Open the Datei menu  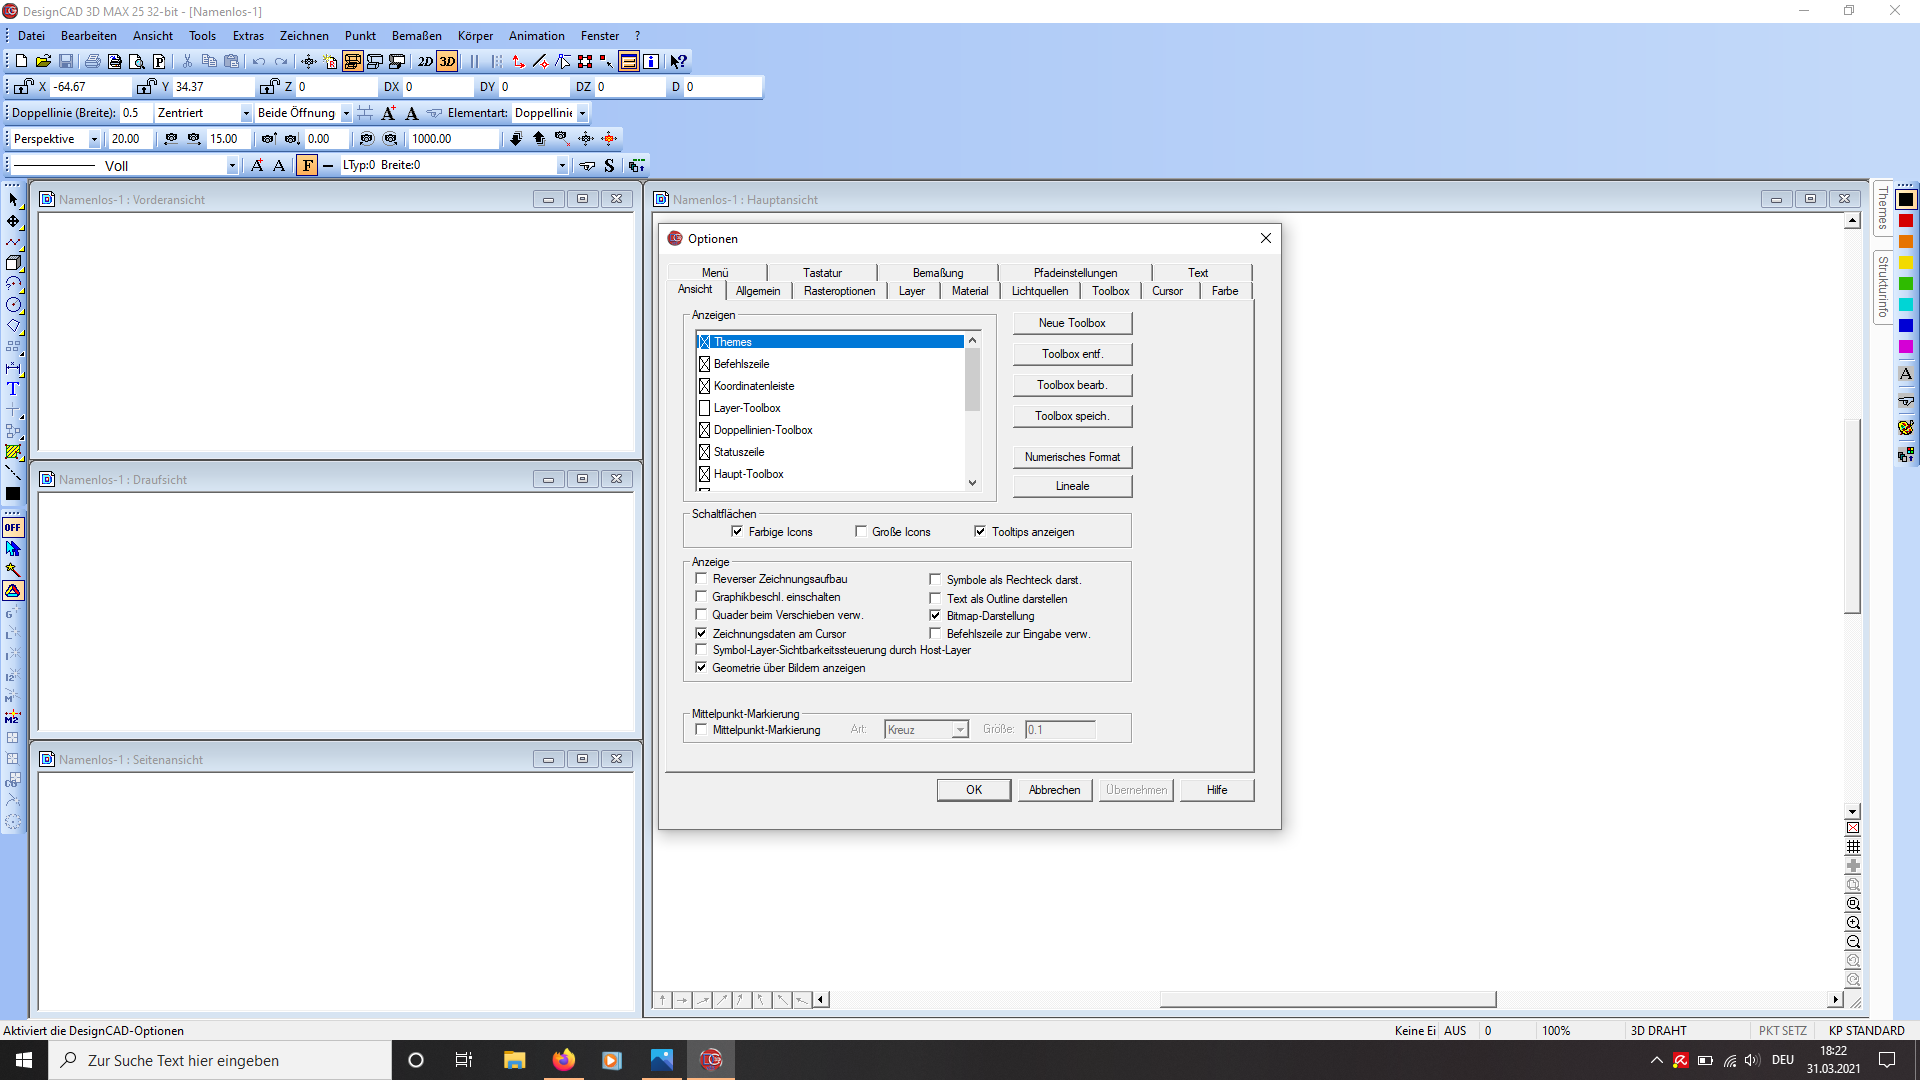tap(31, 36)
